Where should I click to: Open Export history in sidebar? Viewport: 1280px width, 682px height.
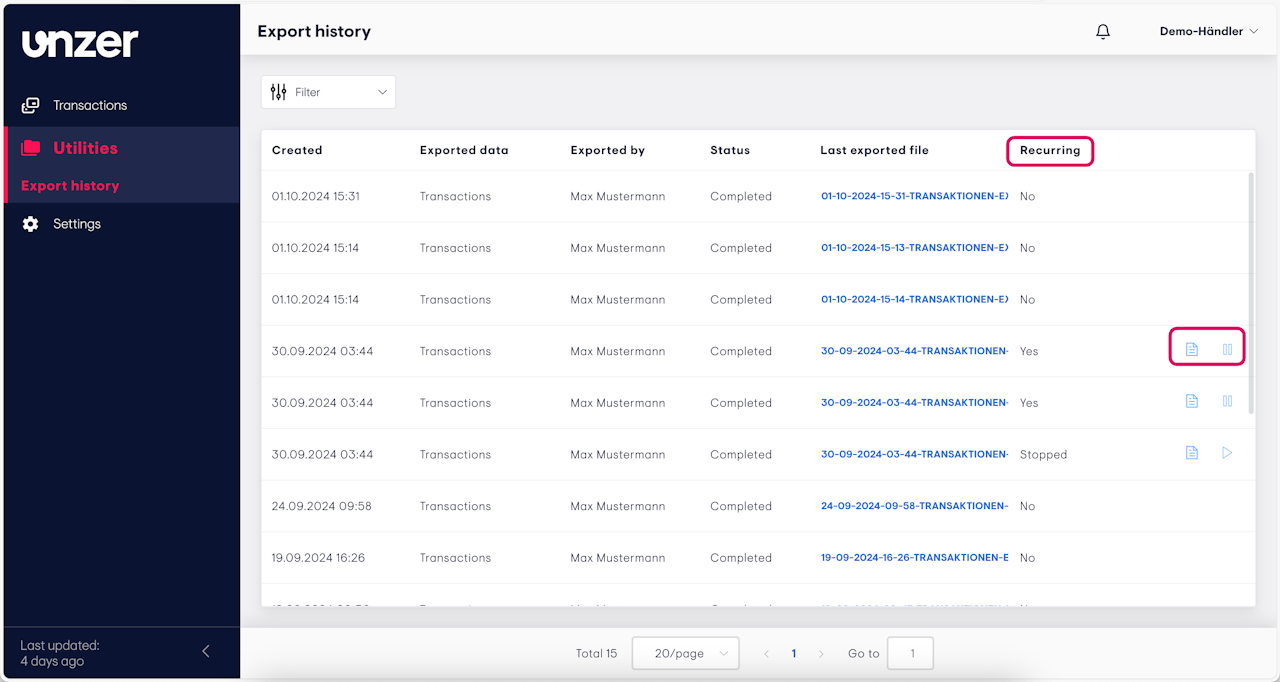pyautogui.click(x=70, y=186)
